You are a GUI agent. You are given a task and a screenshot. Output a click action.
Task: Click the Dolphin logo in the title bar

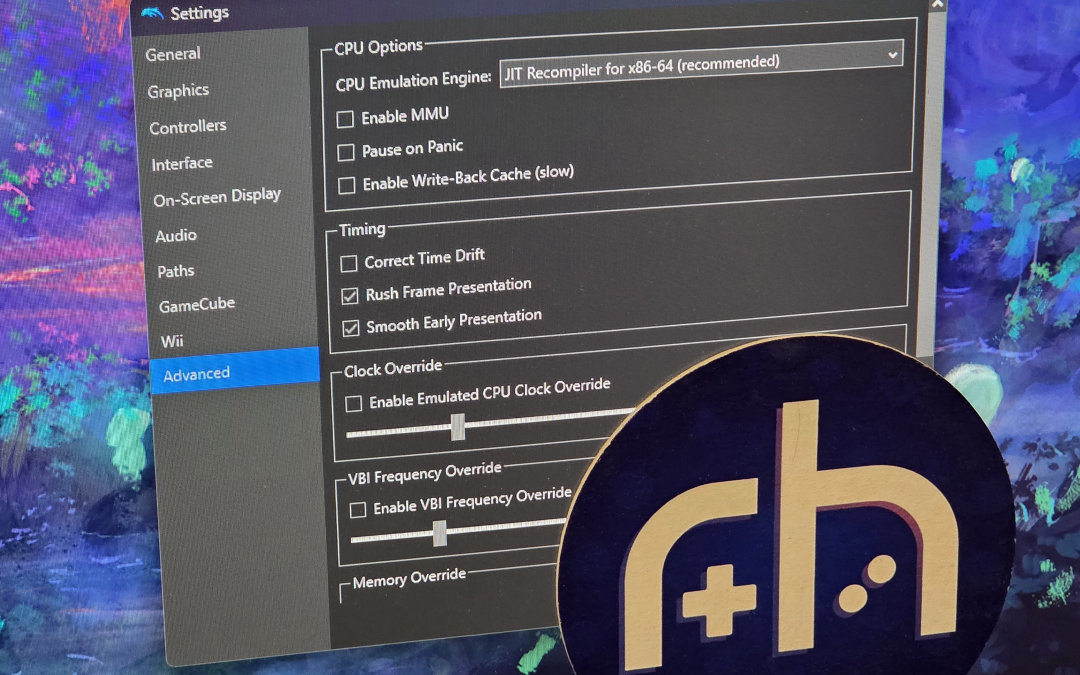[x=151, y=12]
